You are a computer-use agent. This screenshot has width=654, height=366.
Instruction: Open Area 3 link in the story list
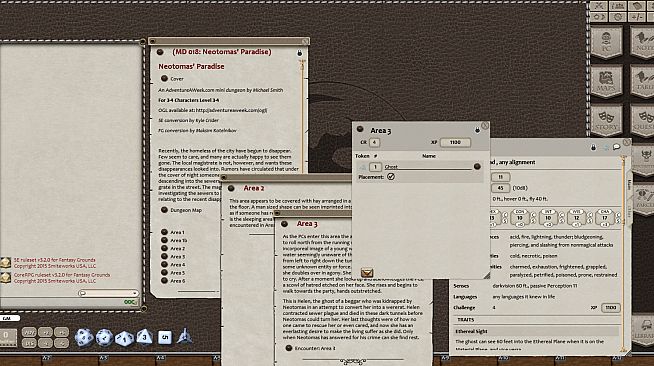[x=164, y=256]
